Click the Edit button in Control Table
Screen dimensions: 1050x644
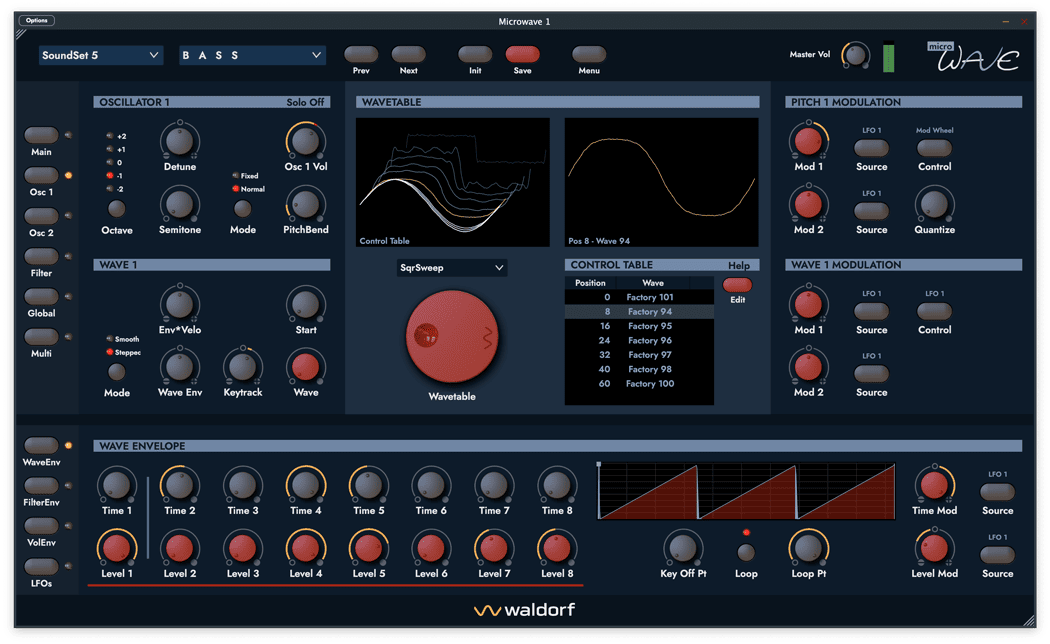point(737,285)
